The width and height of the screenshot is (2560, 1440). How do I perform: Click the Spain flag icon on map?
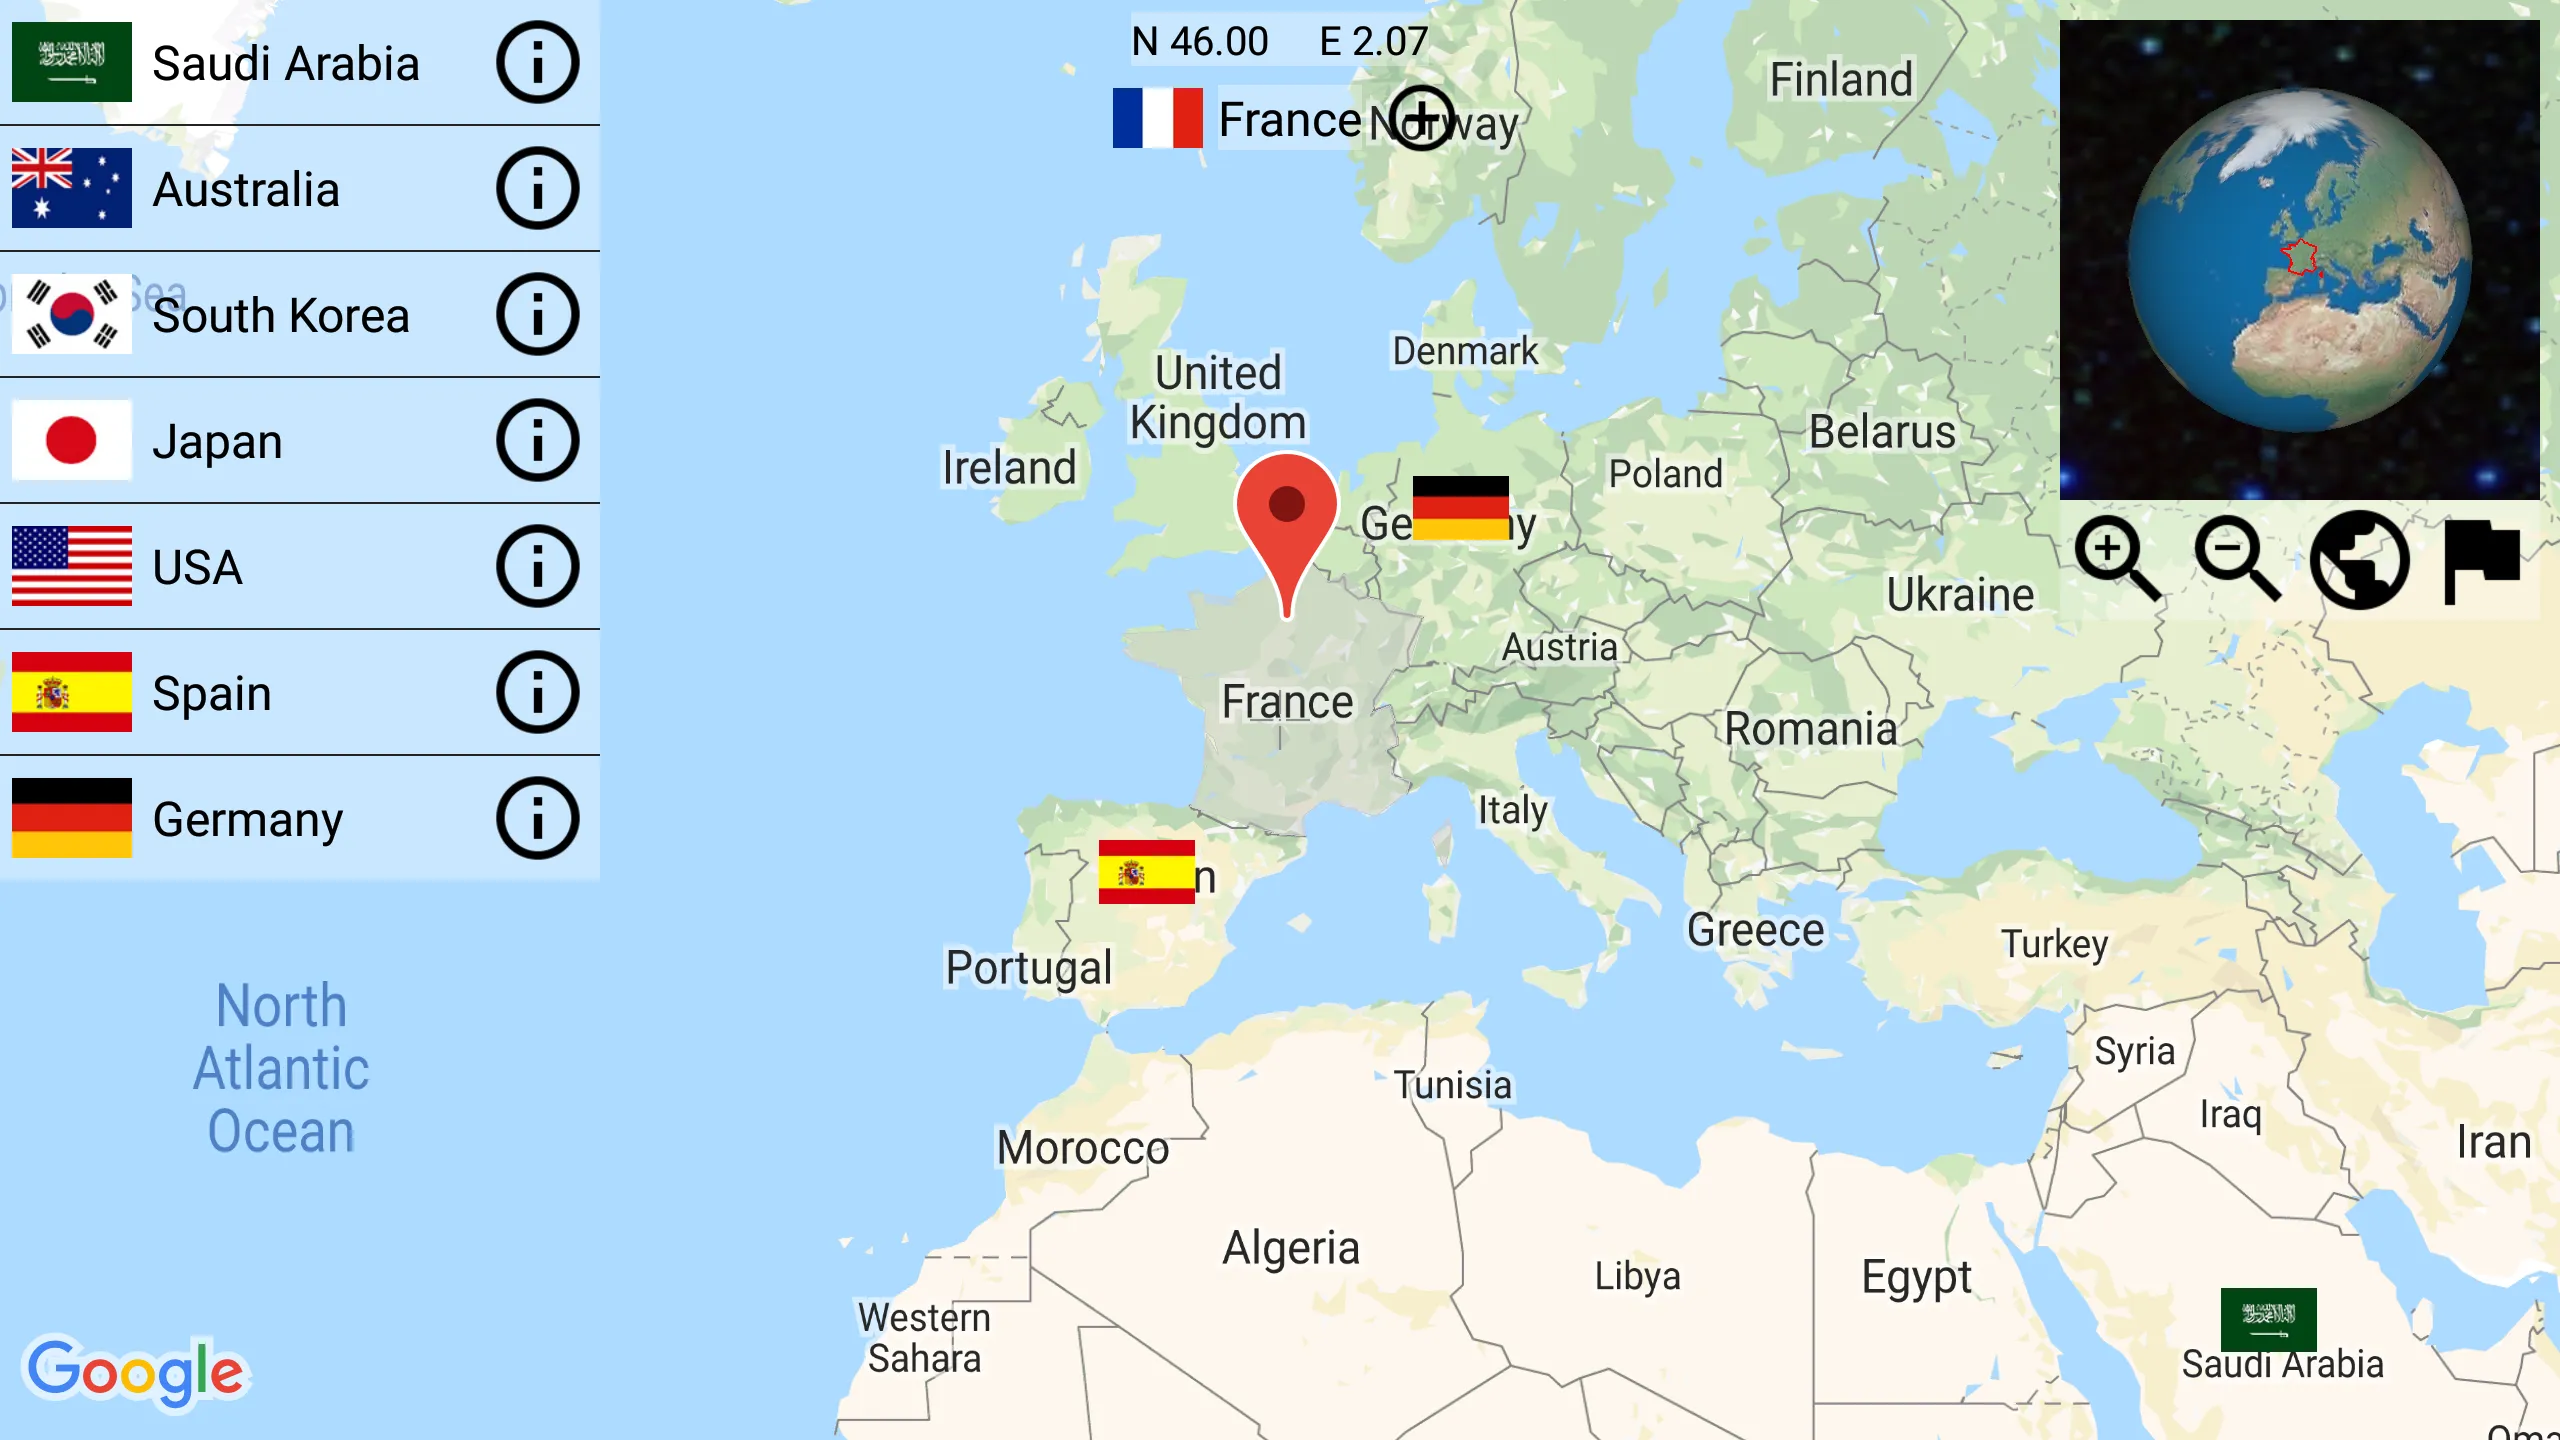pyautogui.click(x=1141, y=872)
